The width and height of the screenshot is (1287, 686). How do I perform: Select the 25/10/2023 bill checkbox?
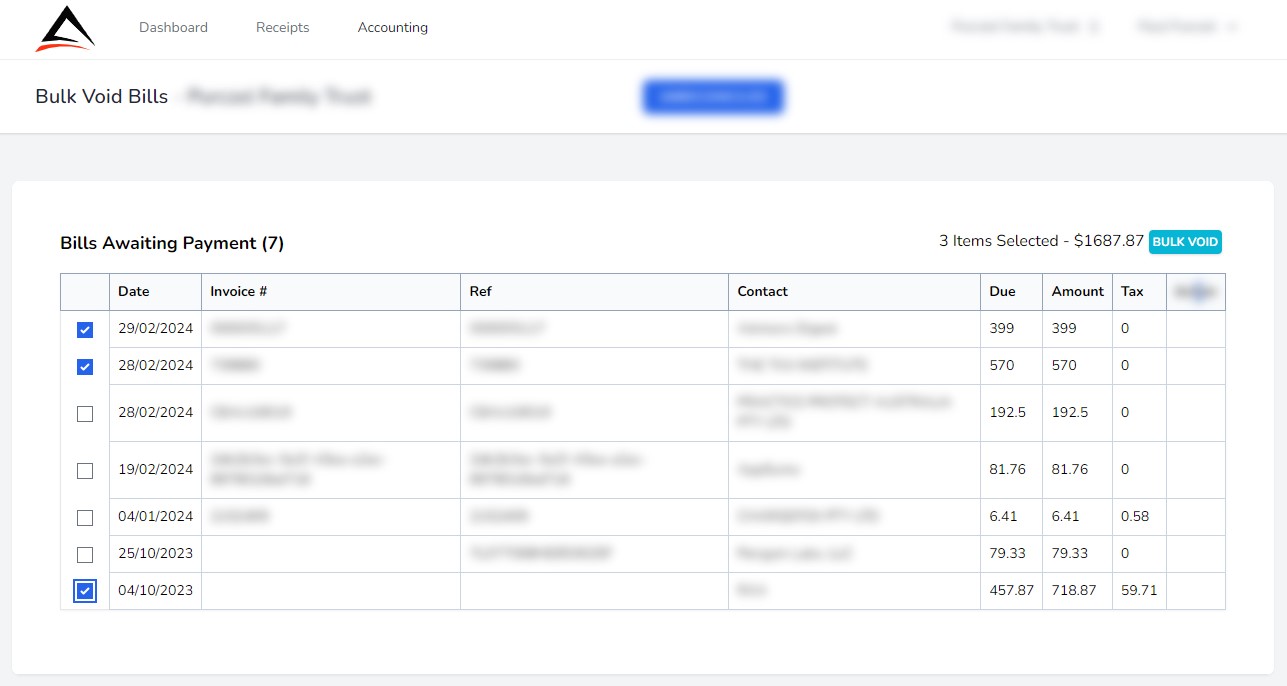pos(85,555)
